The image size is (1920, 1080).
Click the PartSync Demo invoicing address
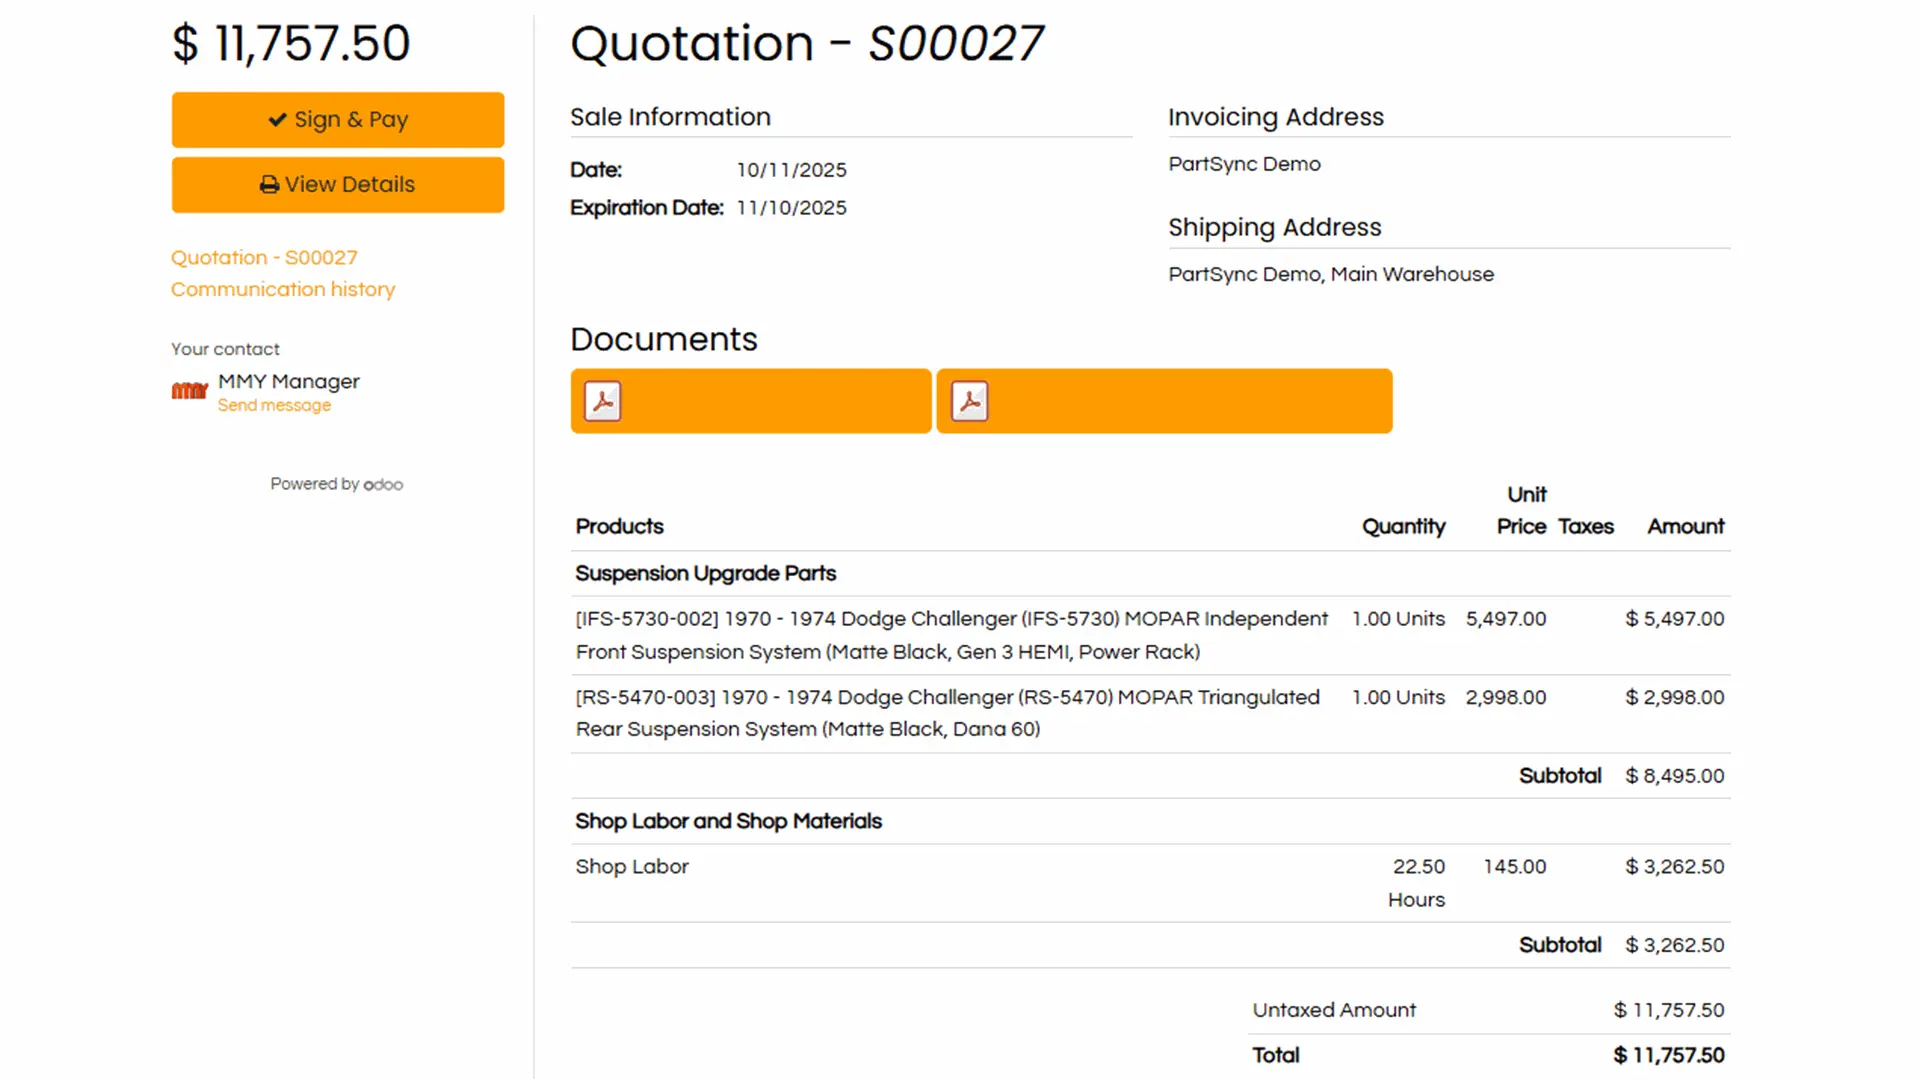point(1244,164)
